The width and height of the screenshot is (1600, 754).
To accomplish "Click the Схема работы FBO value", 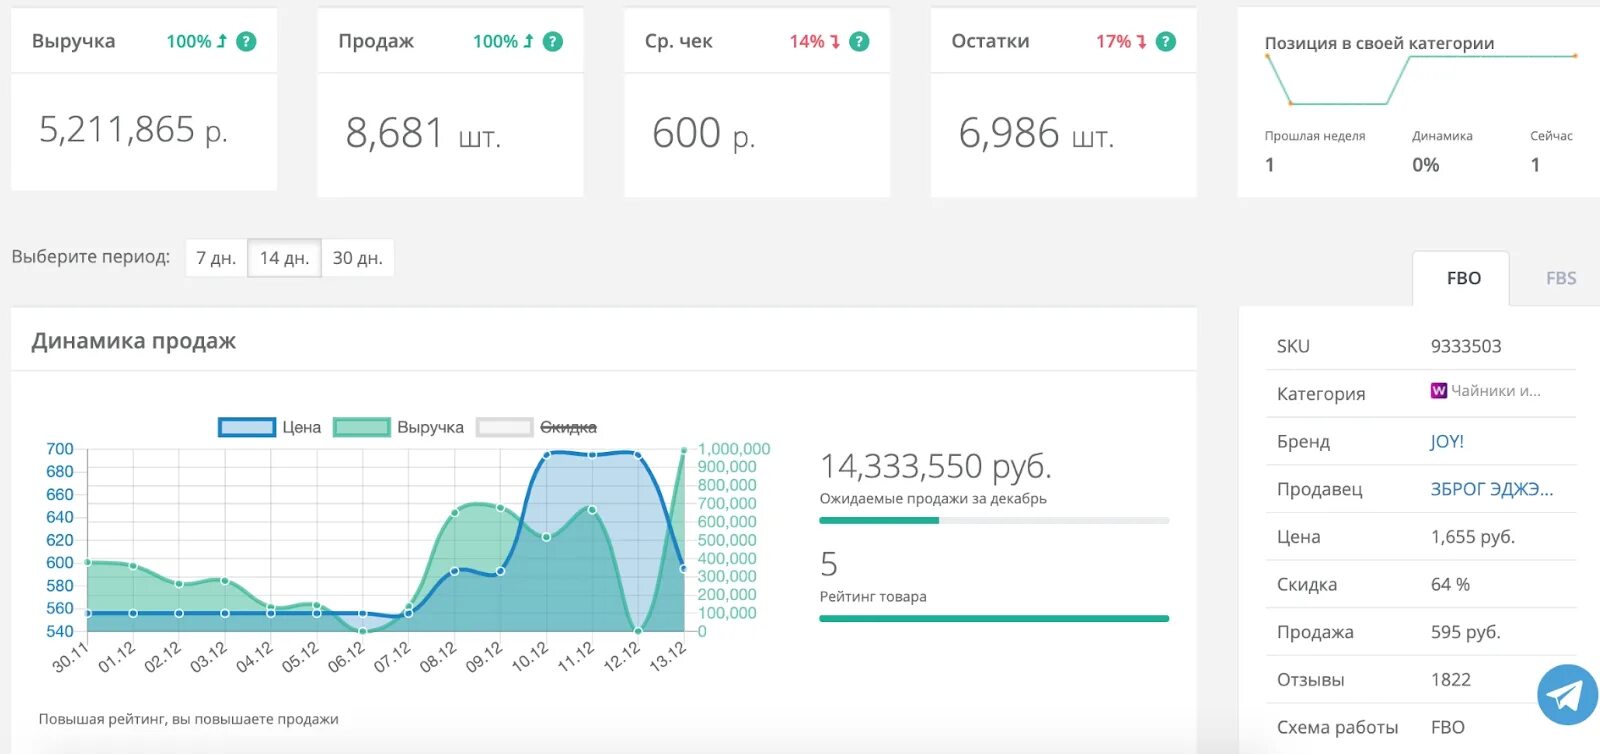I will (1447, 728).
